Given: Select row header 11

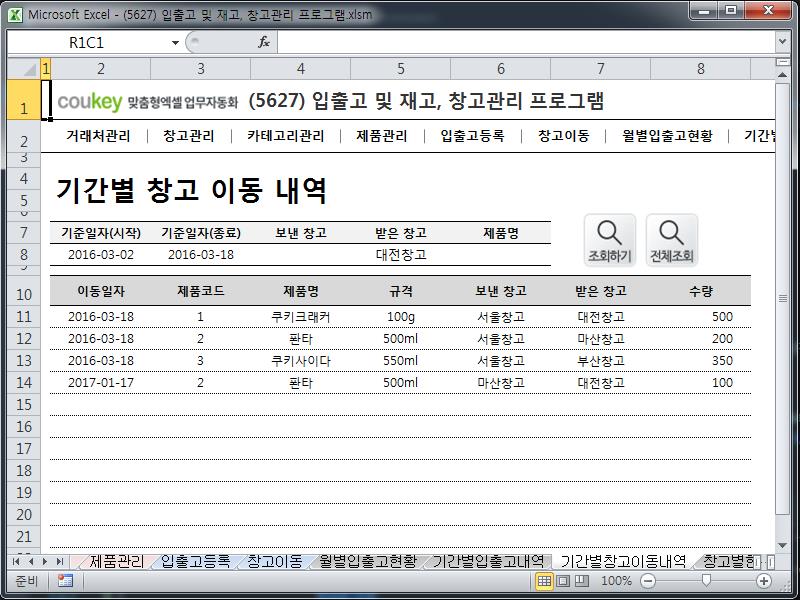Looking at the screenshot, I should pos(23,317).
